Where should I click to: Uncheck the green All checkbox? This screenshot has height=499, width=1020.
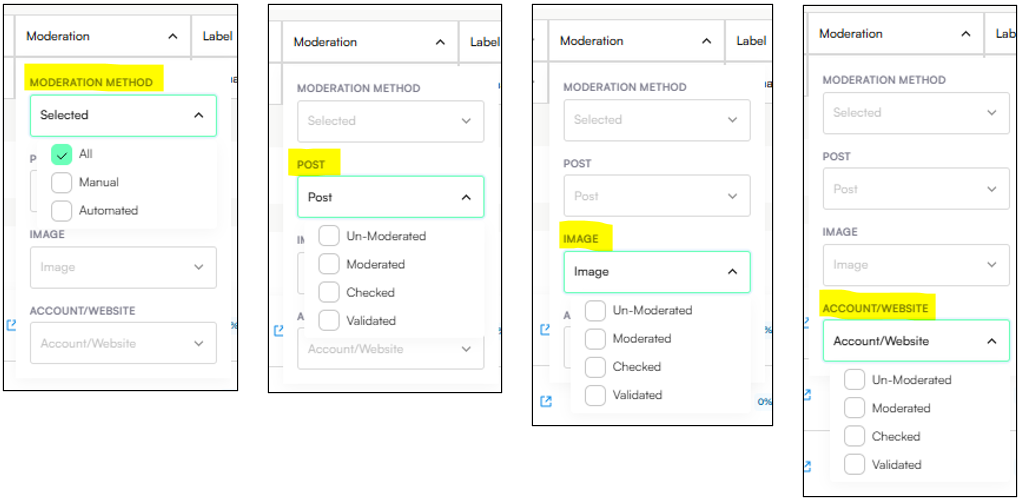62,155
